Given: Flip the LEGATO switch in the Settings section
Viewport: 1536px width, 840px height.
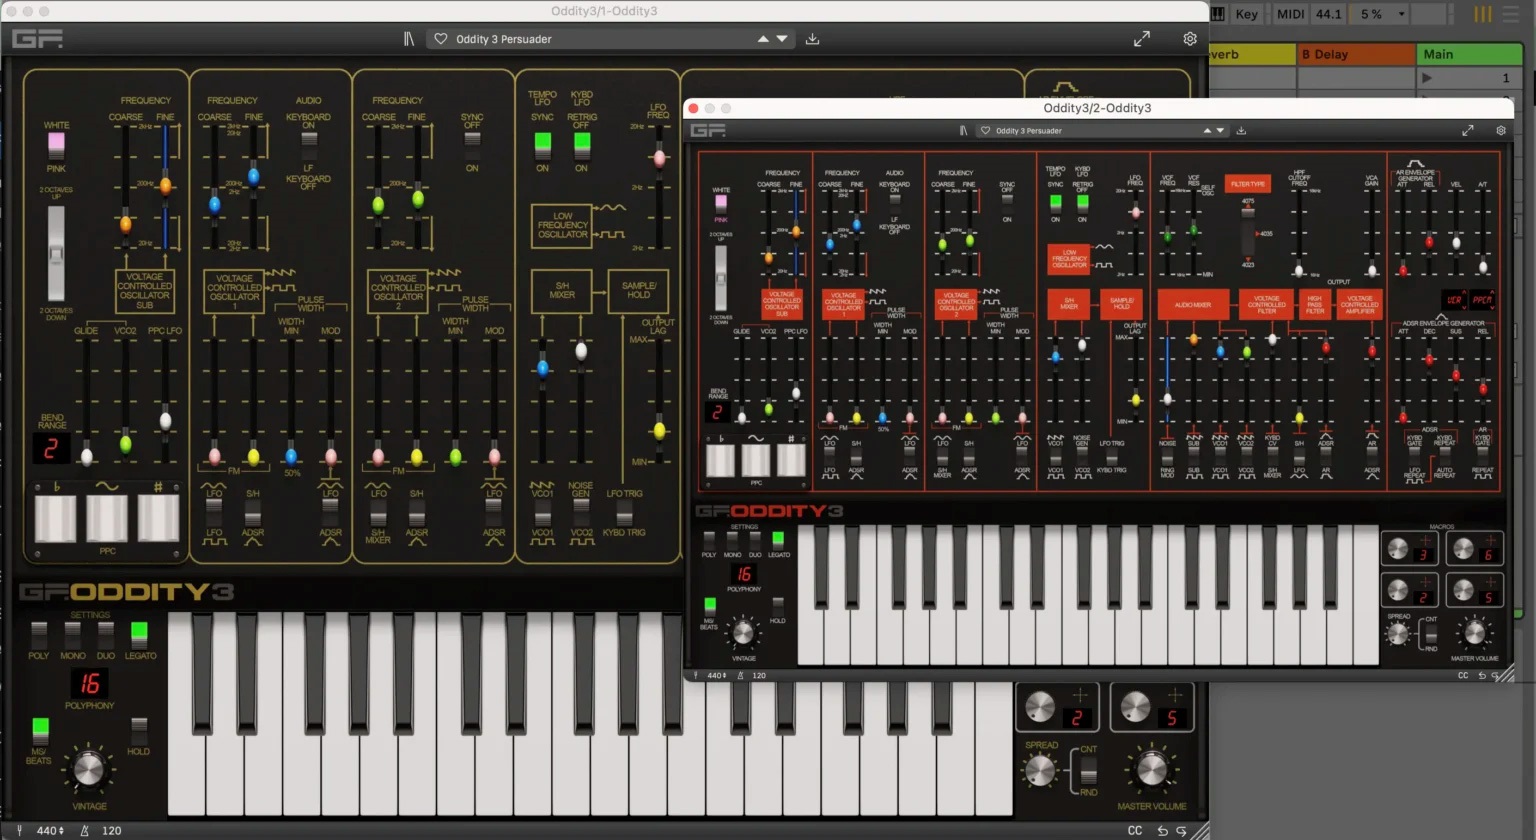Looking at the screenshot, I should click(x=139, y=633).
